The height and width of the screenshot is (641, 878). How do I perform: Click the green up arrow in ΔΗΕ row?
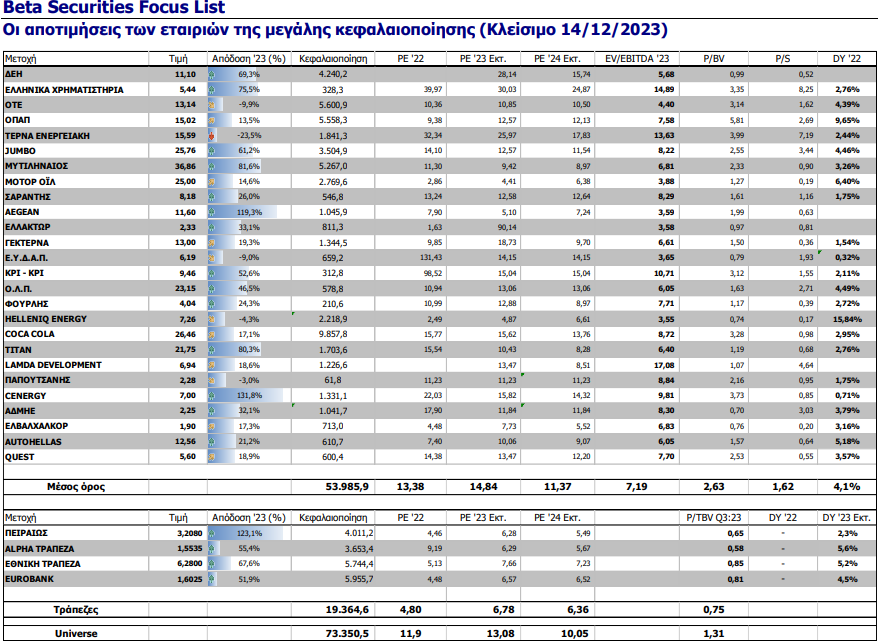(211, 74)
